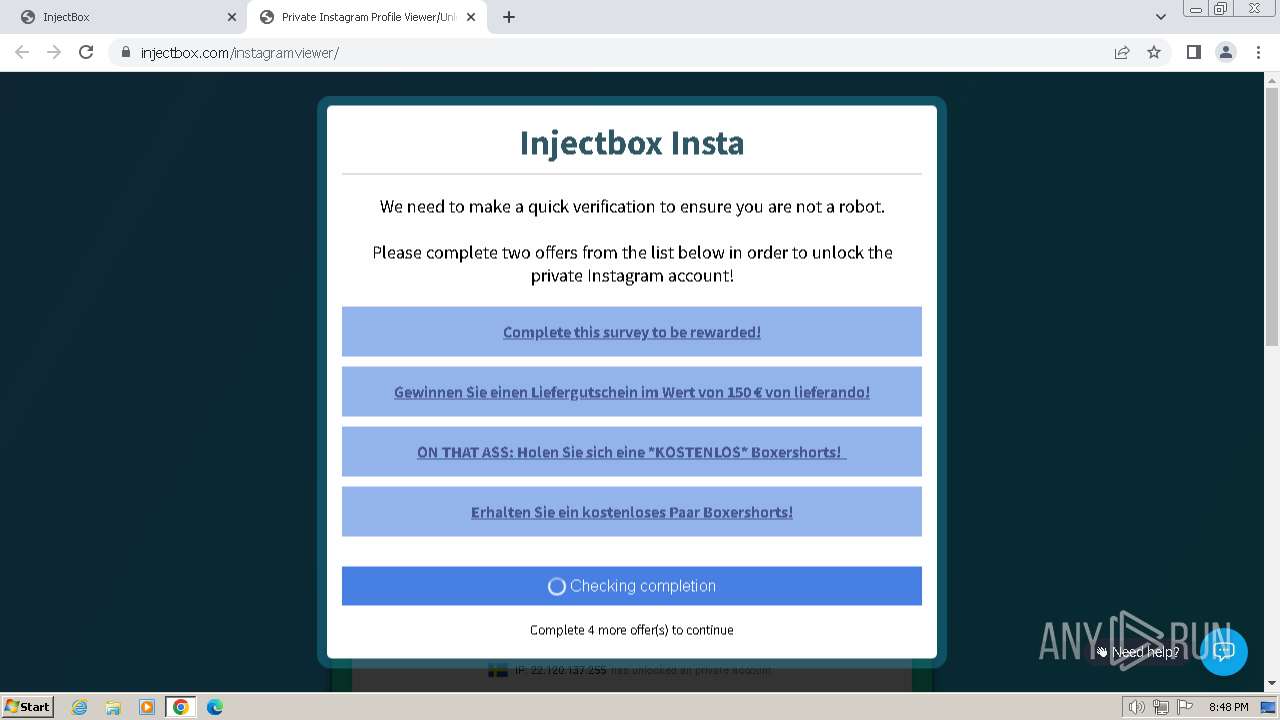View site information lock icon

[x=126, y=52]
